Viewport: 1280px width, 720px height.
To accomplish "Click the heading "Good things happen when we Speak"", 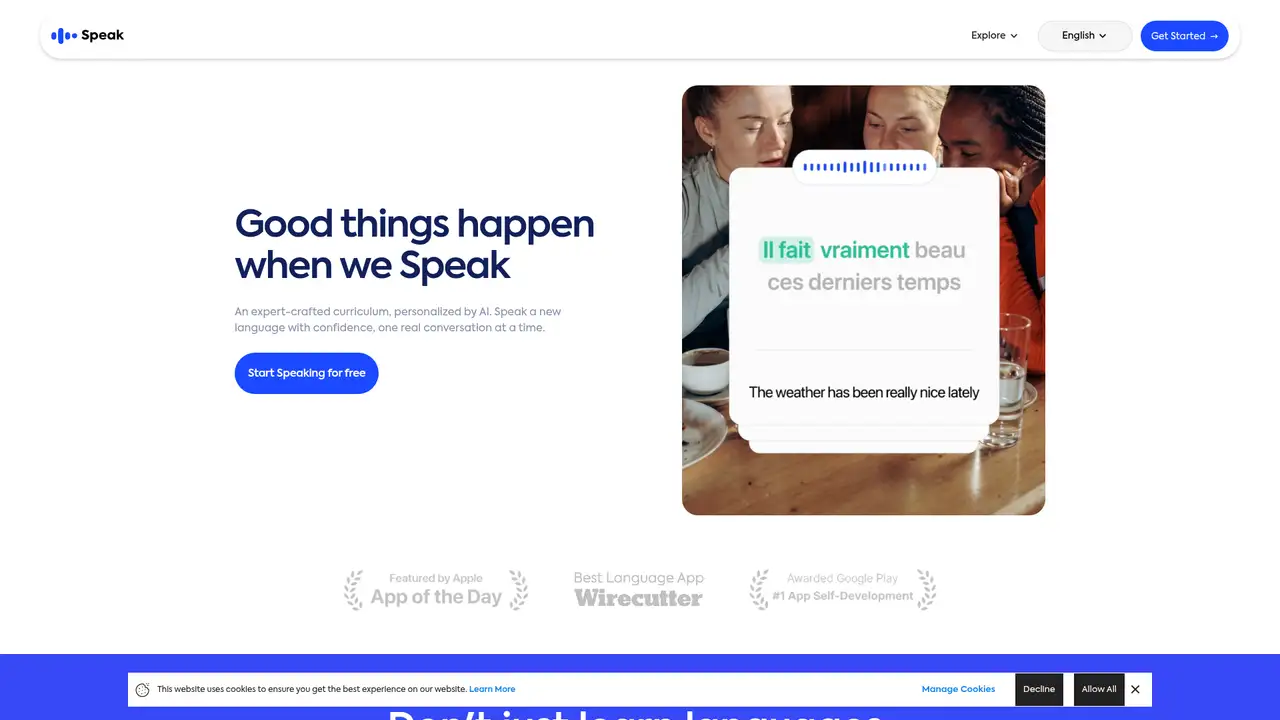I will [x=415, y=244].
